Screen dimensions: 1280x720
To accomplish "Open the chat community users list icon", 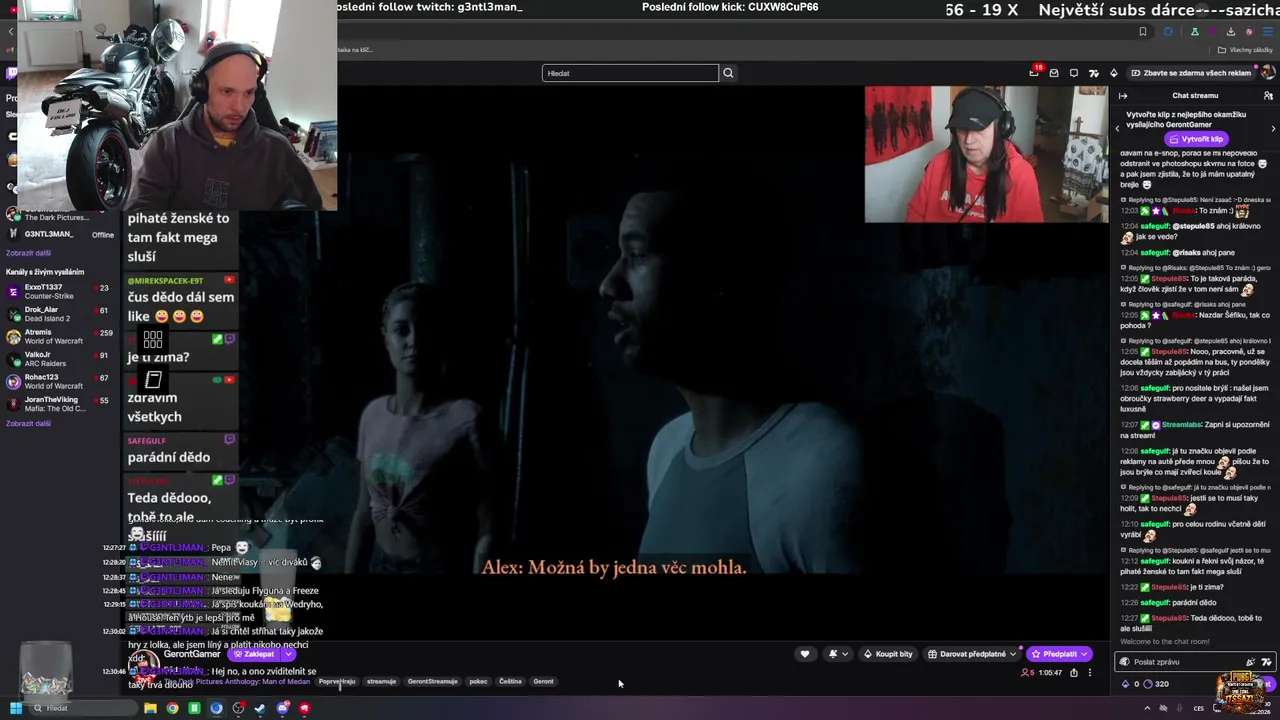I will (x=1268, y=96).
